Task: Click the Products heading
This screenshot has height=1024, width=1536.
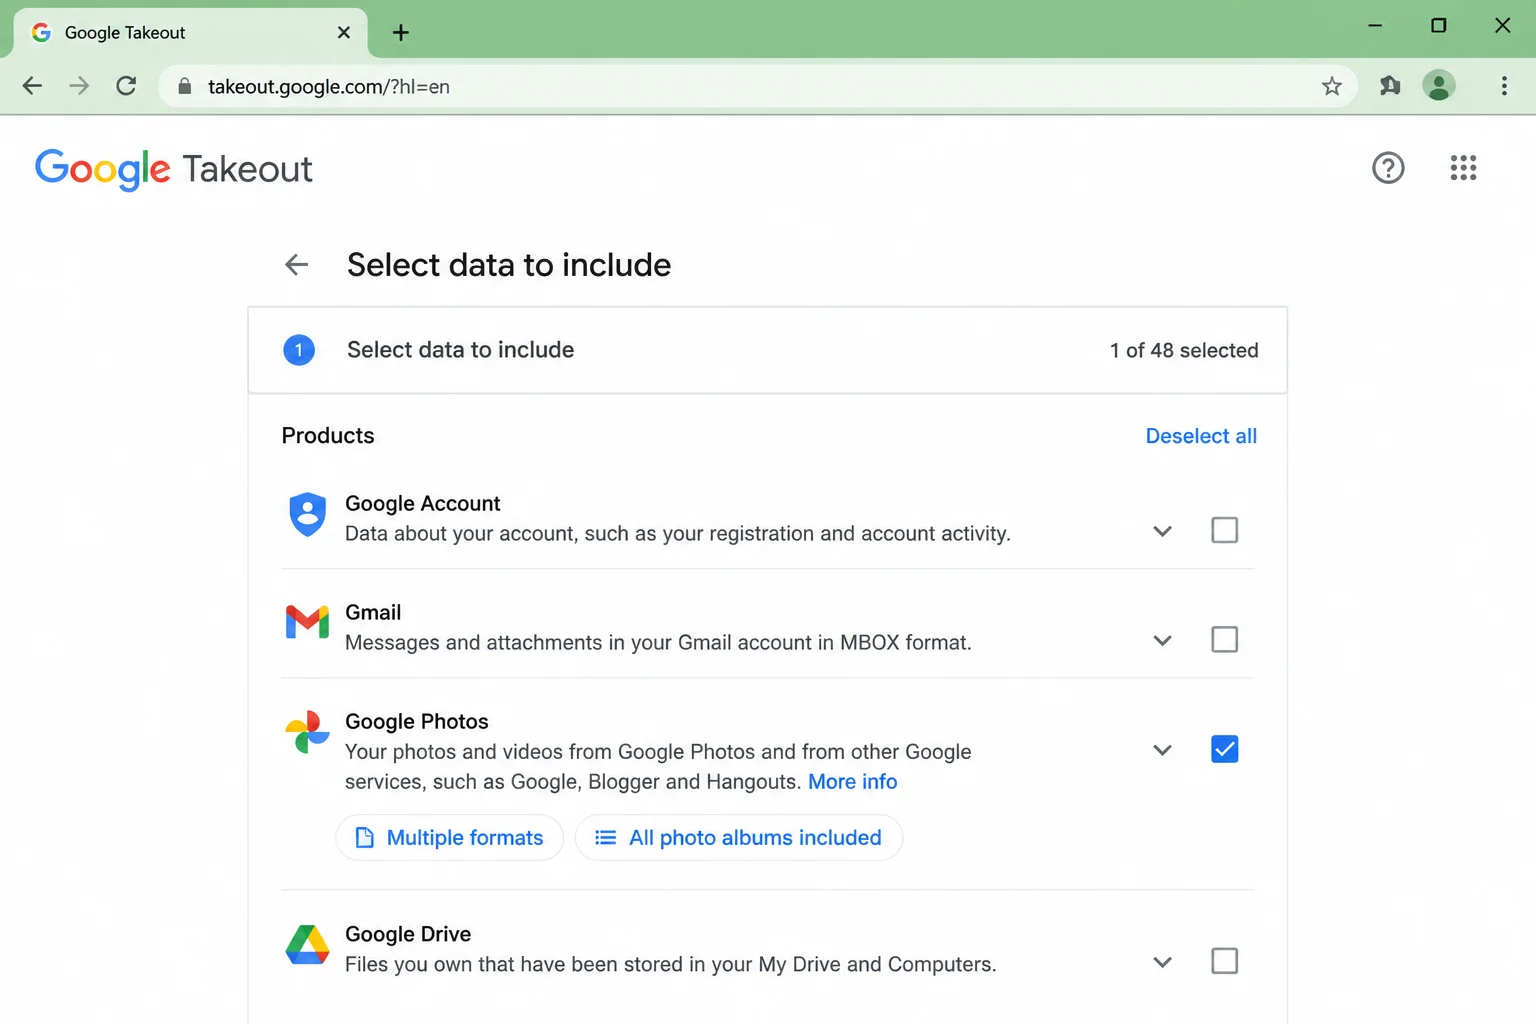Action: (328, 436)
